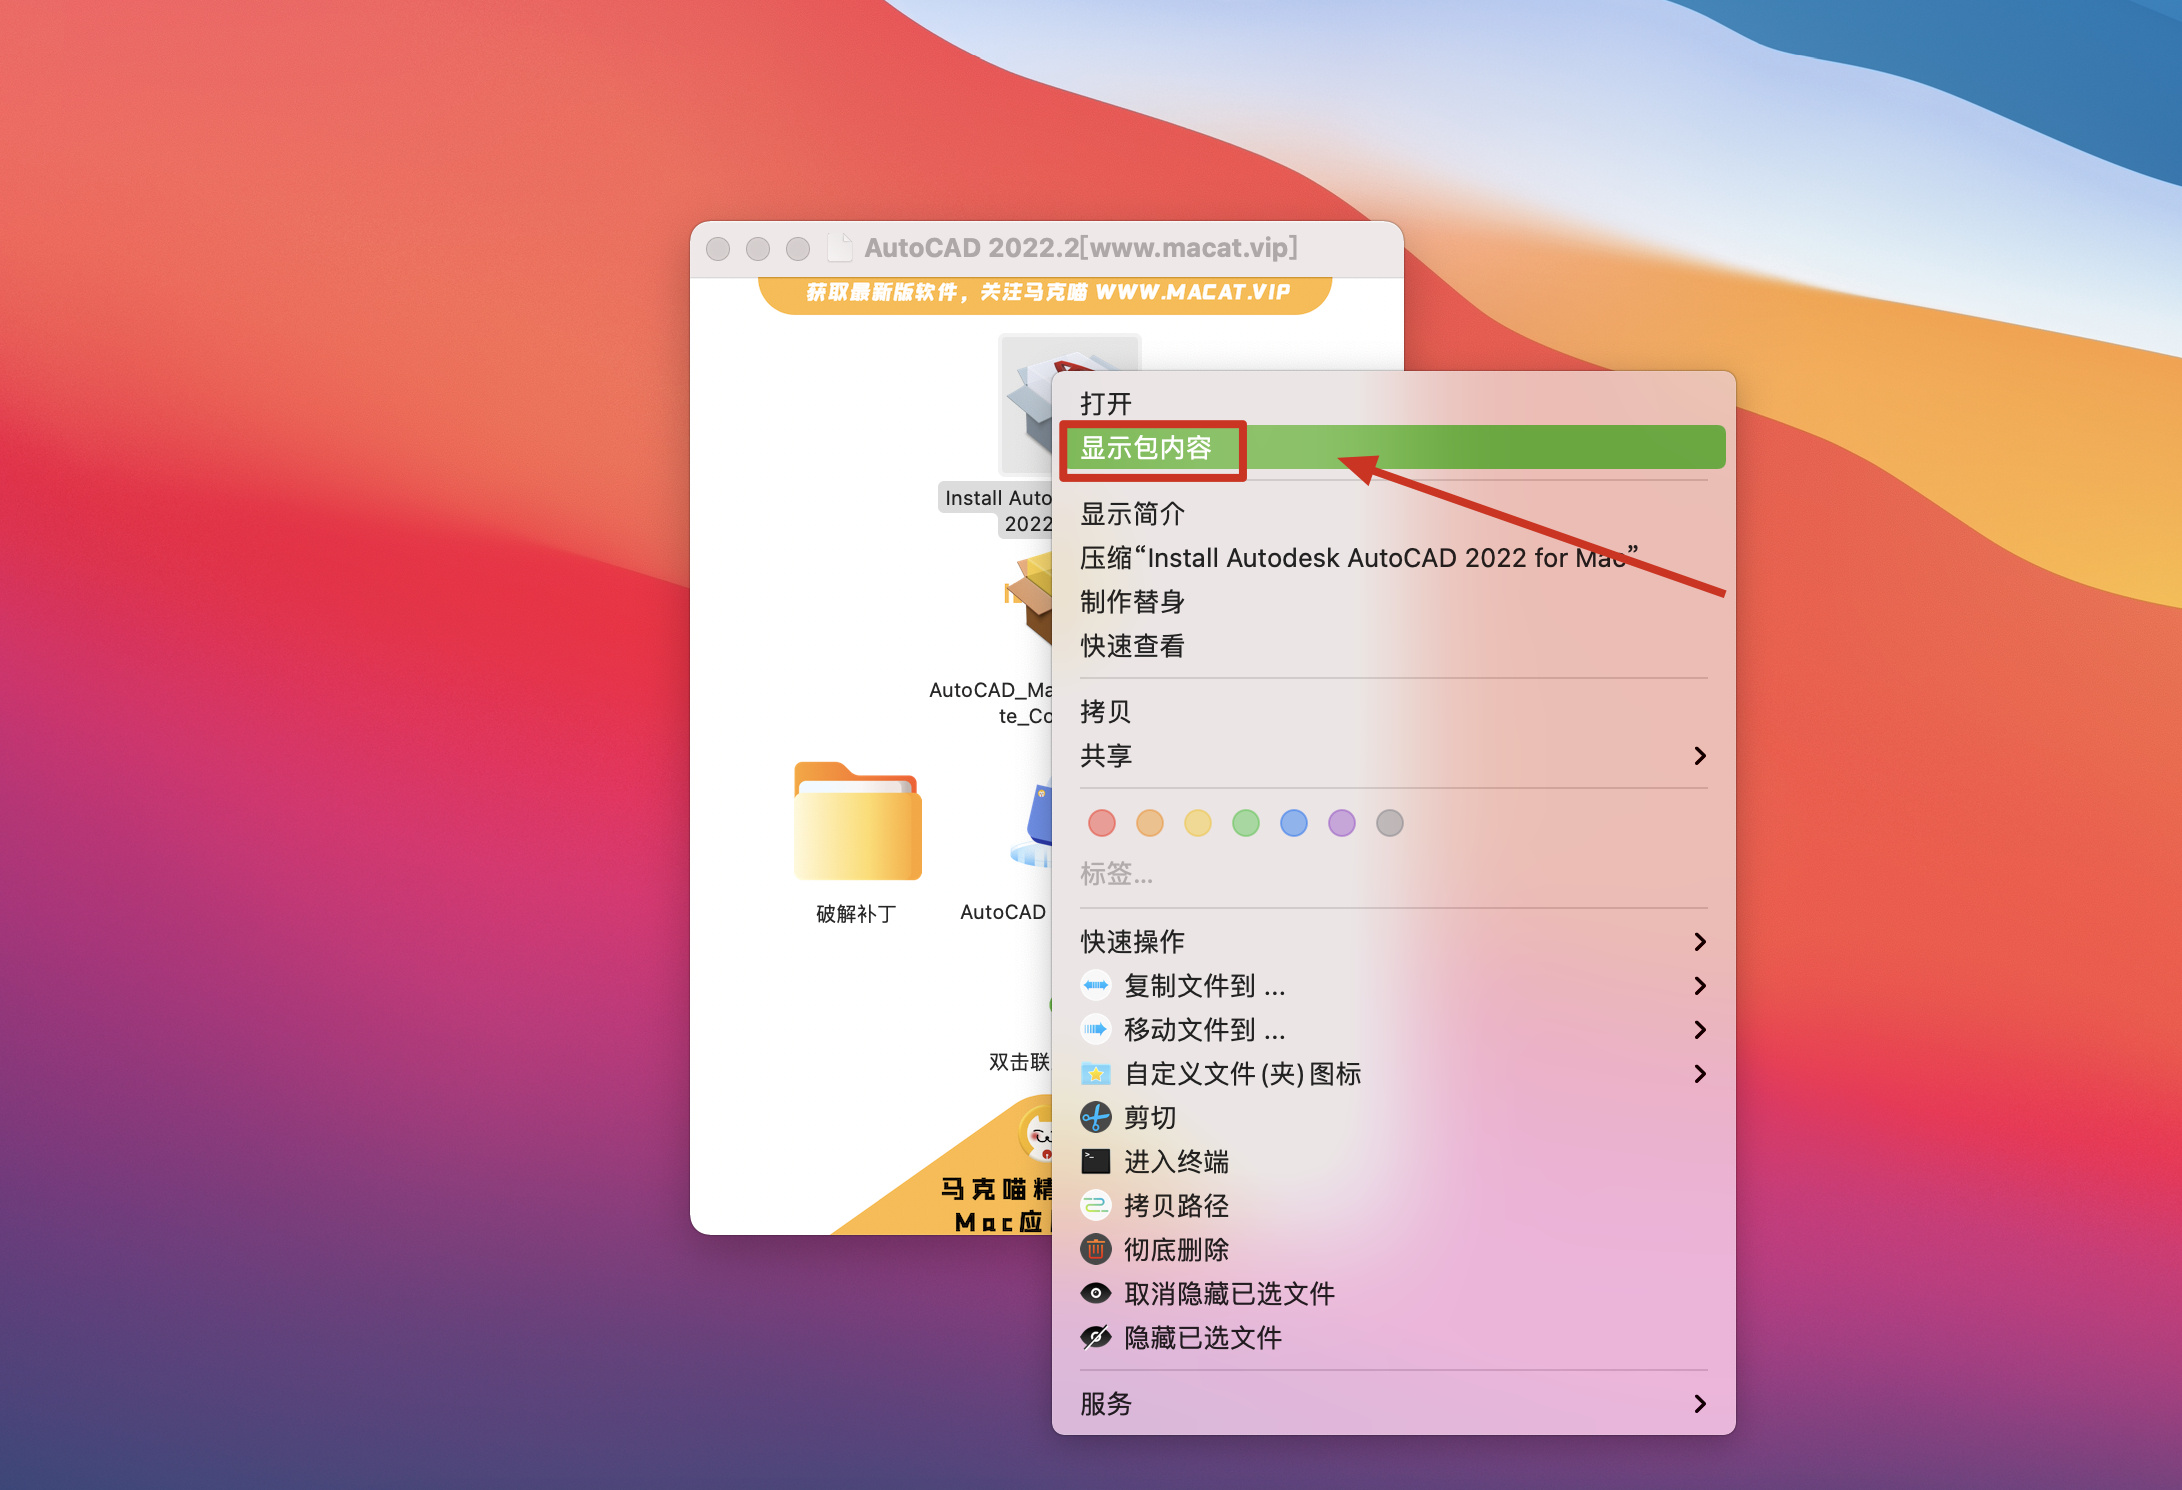
Task: Click the terminal icon for 进入终端
Action: pyautogui.click(x=1096, y=1161)
